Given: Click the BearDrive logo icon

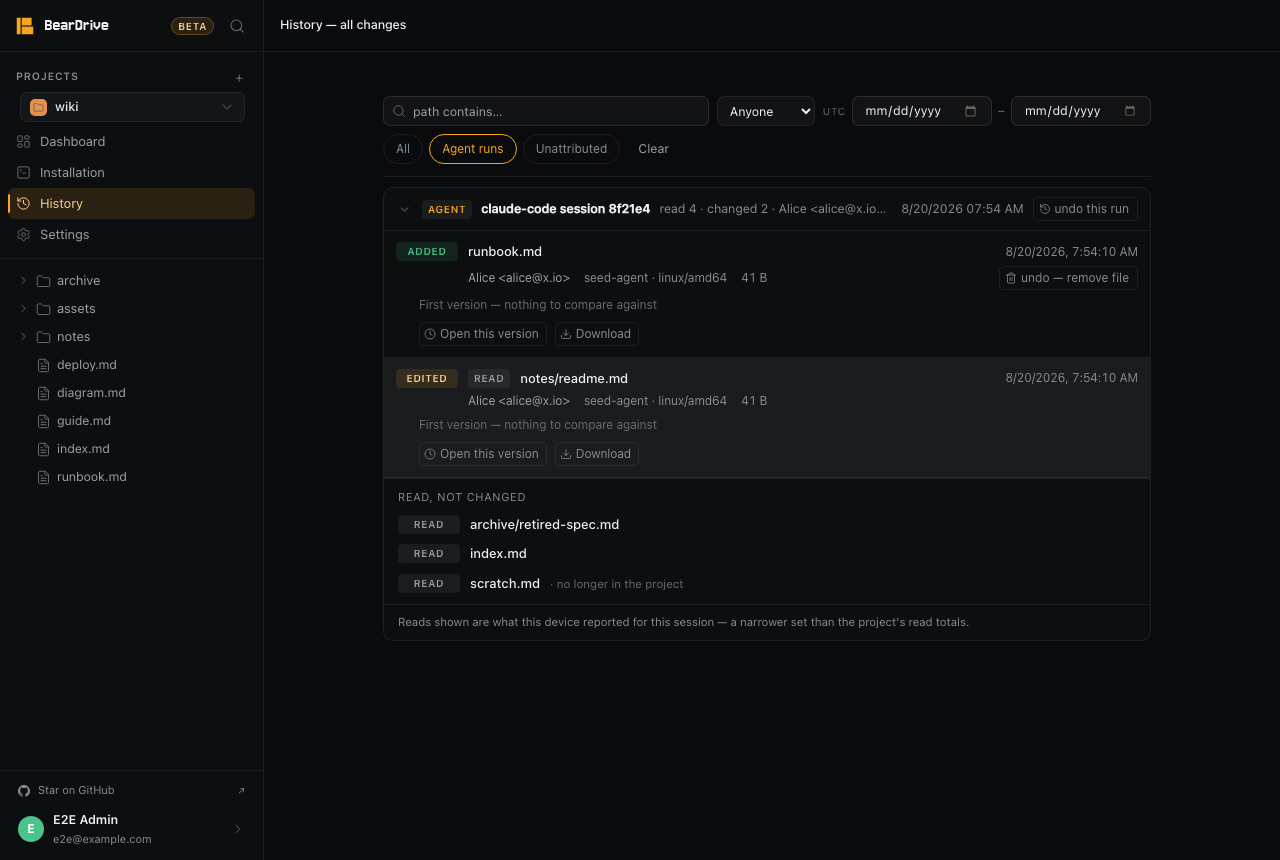Looking at the screenshot, I should [x=25, y=26].
